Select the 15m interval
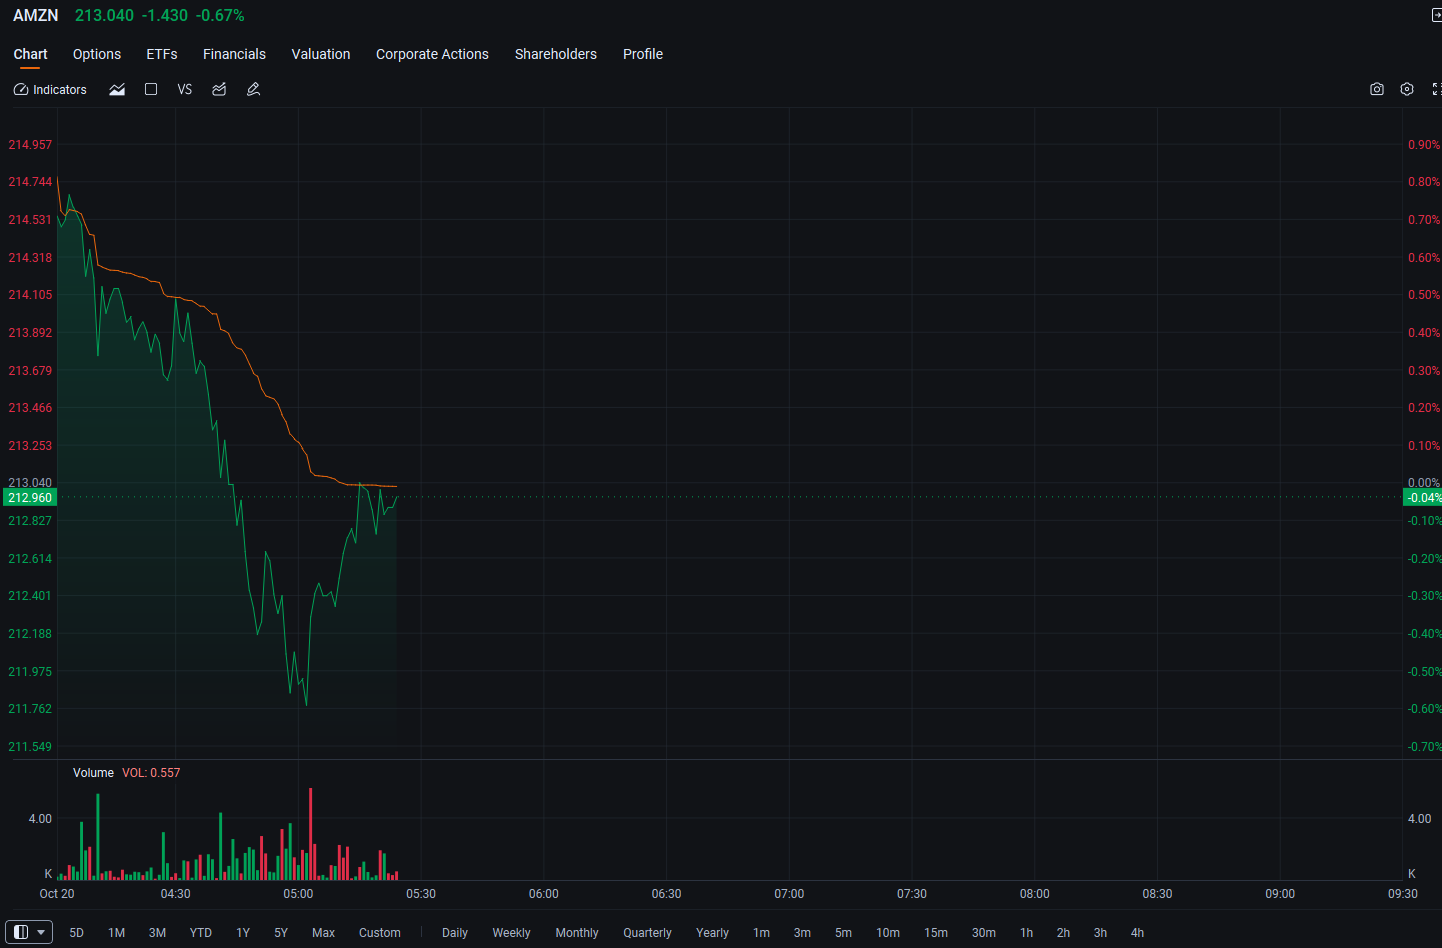This screenshot has width=1442, height=948. 936,933
